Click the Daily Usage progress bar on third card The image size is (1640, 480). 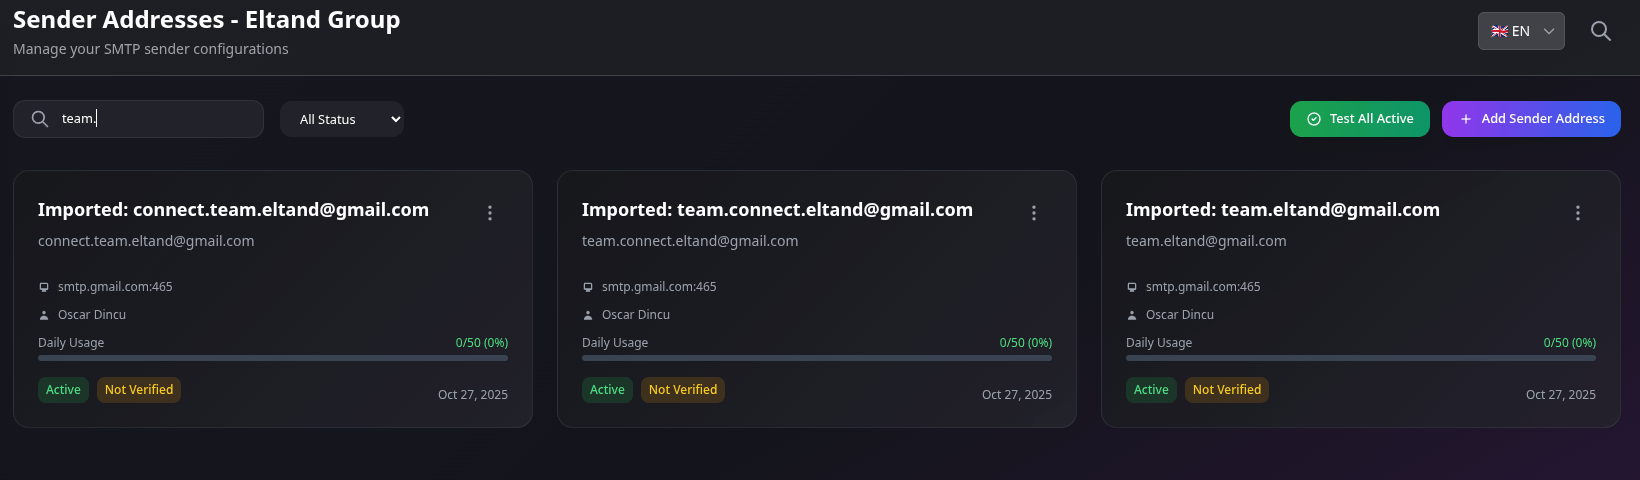pyautogui.click(x=1361, y=357)
